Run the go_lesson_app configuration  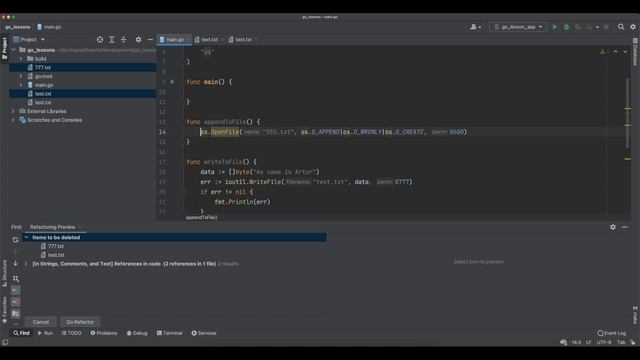tap(554, 27)
